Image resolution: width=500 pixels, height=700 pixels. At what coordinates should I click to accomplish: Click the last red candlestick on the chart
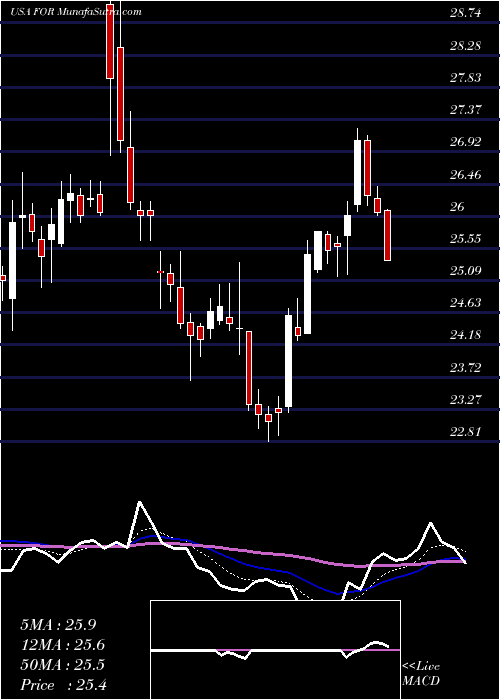[388, 235]
